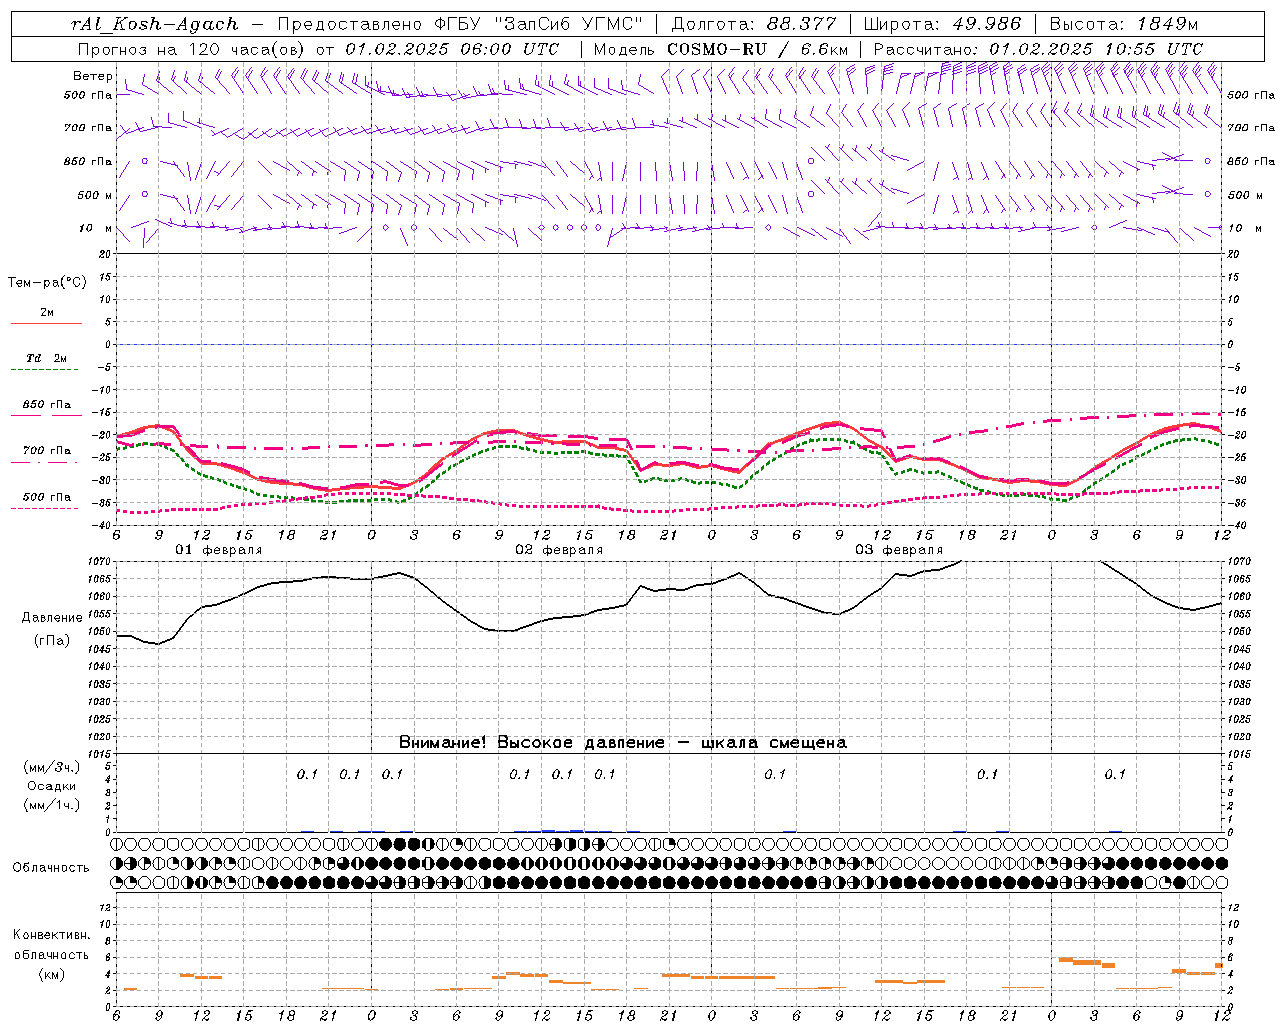
Task: Click the 03 февраля date label
Action: [x=899, y=550]
